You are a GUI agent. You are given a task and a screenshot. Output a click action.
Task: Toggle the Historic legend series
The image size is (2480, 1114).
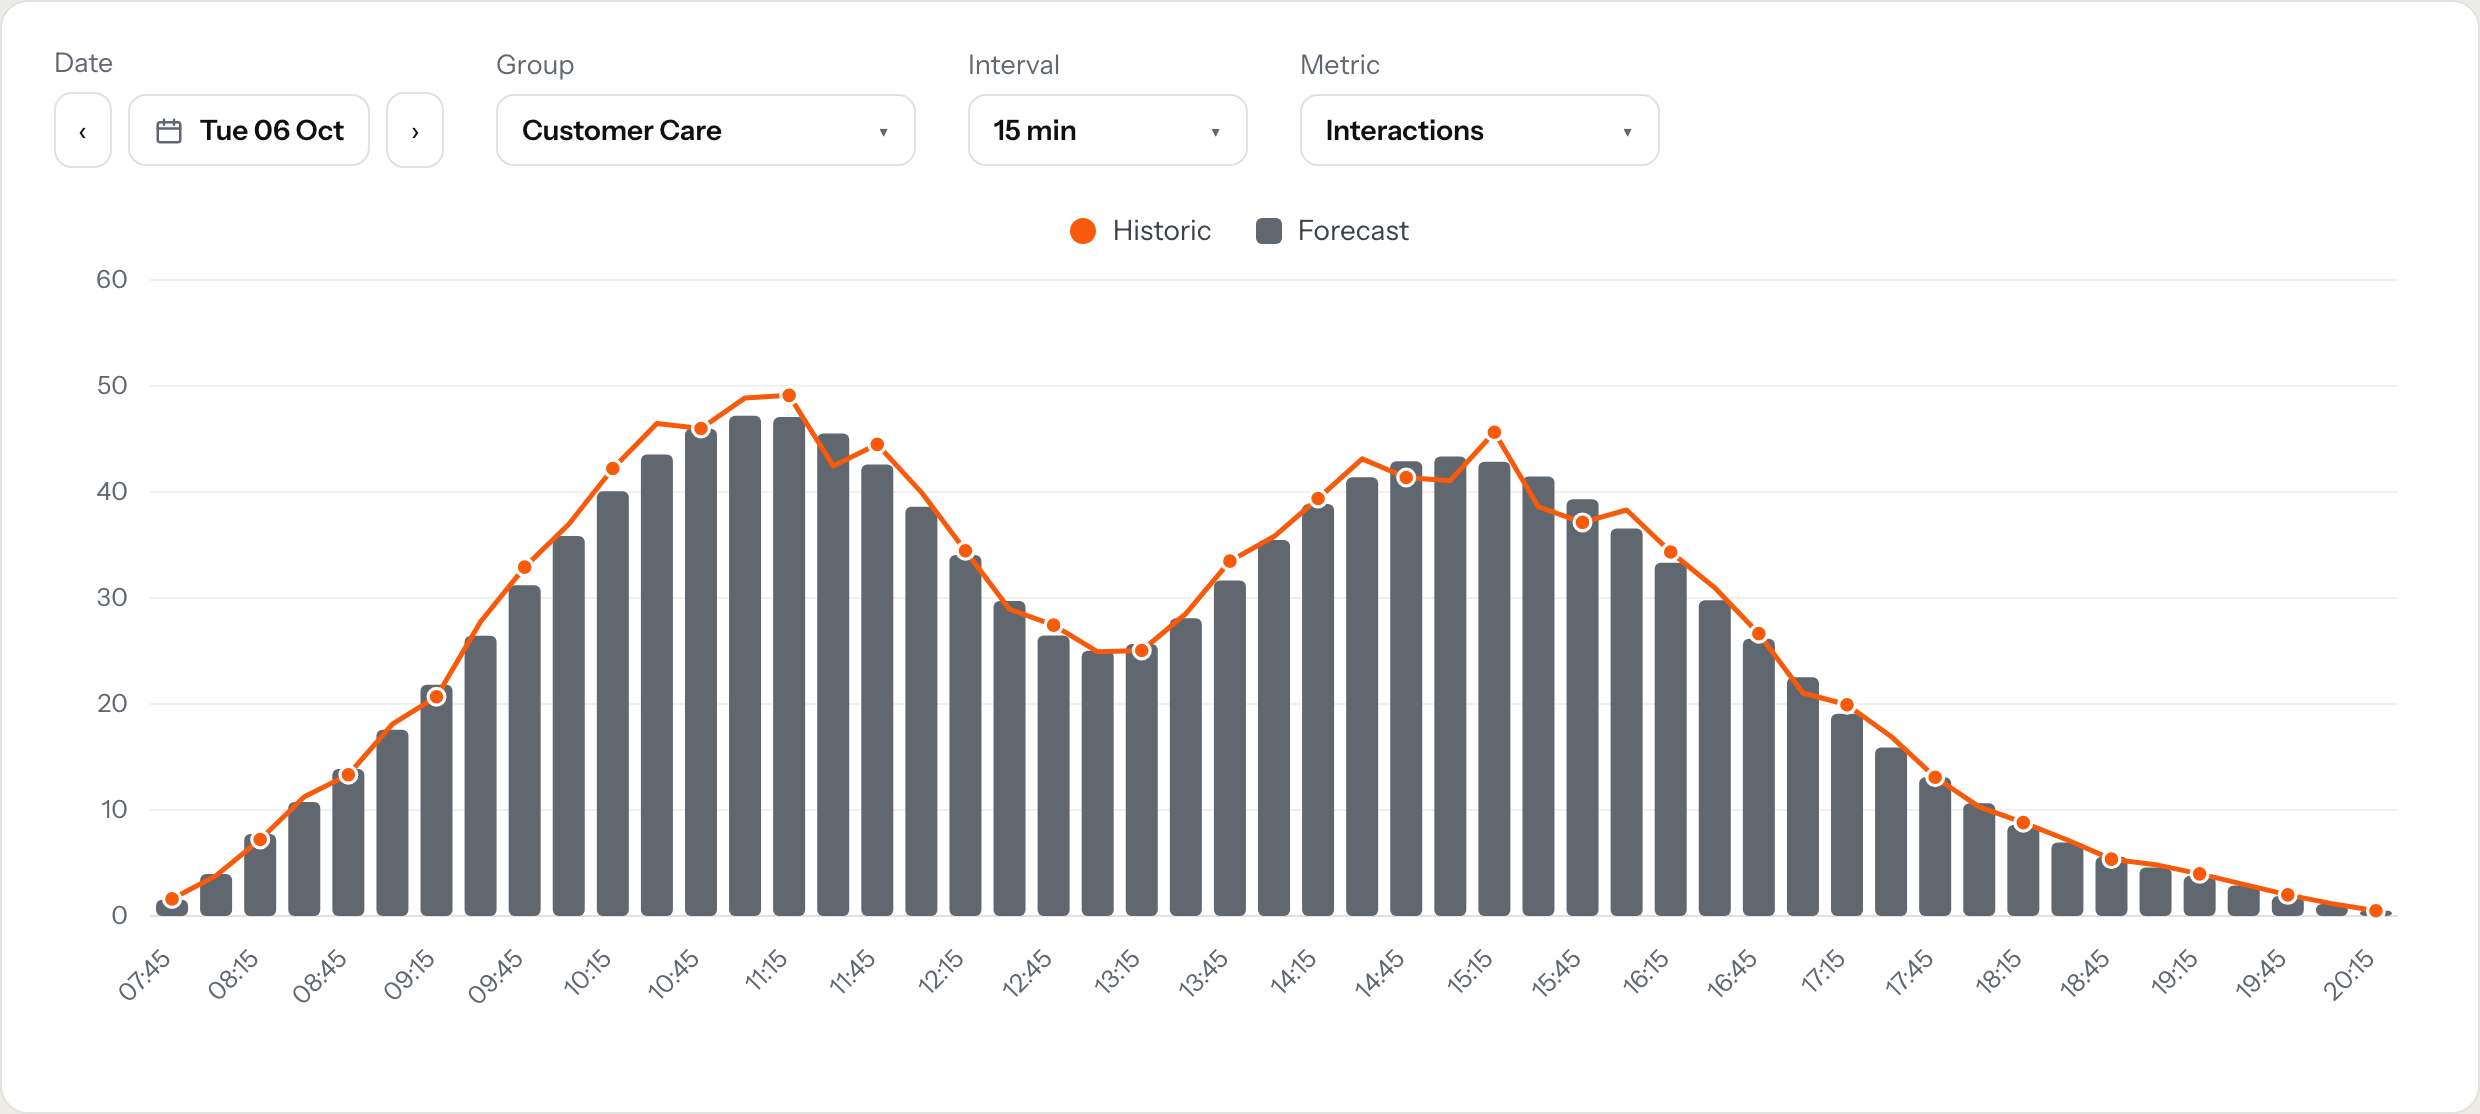[1140, 231]
